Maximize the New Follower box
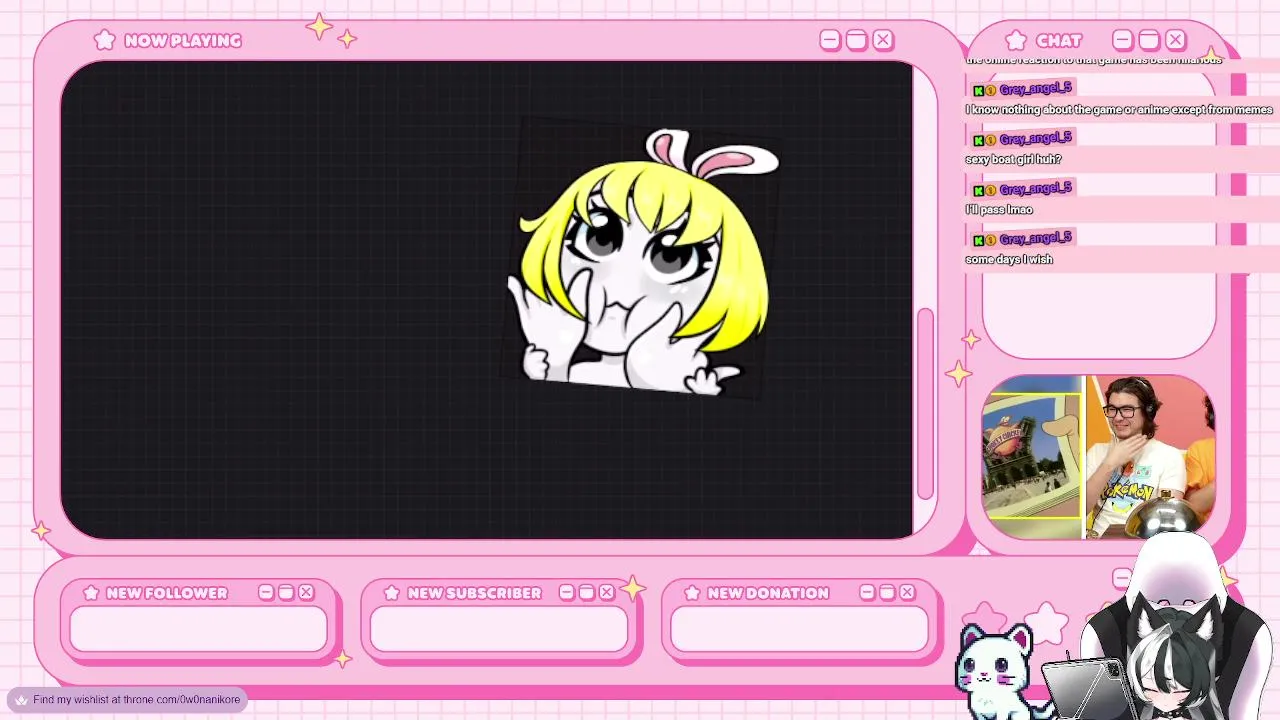1280x720 pixels. click(x=286, y=593)
